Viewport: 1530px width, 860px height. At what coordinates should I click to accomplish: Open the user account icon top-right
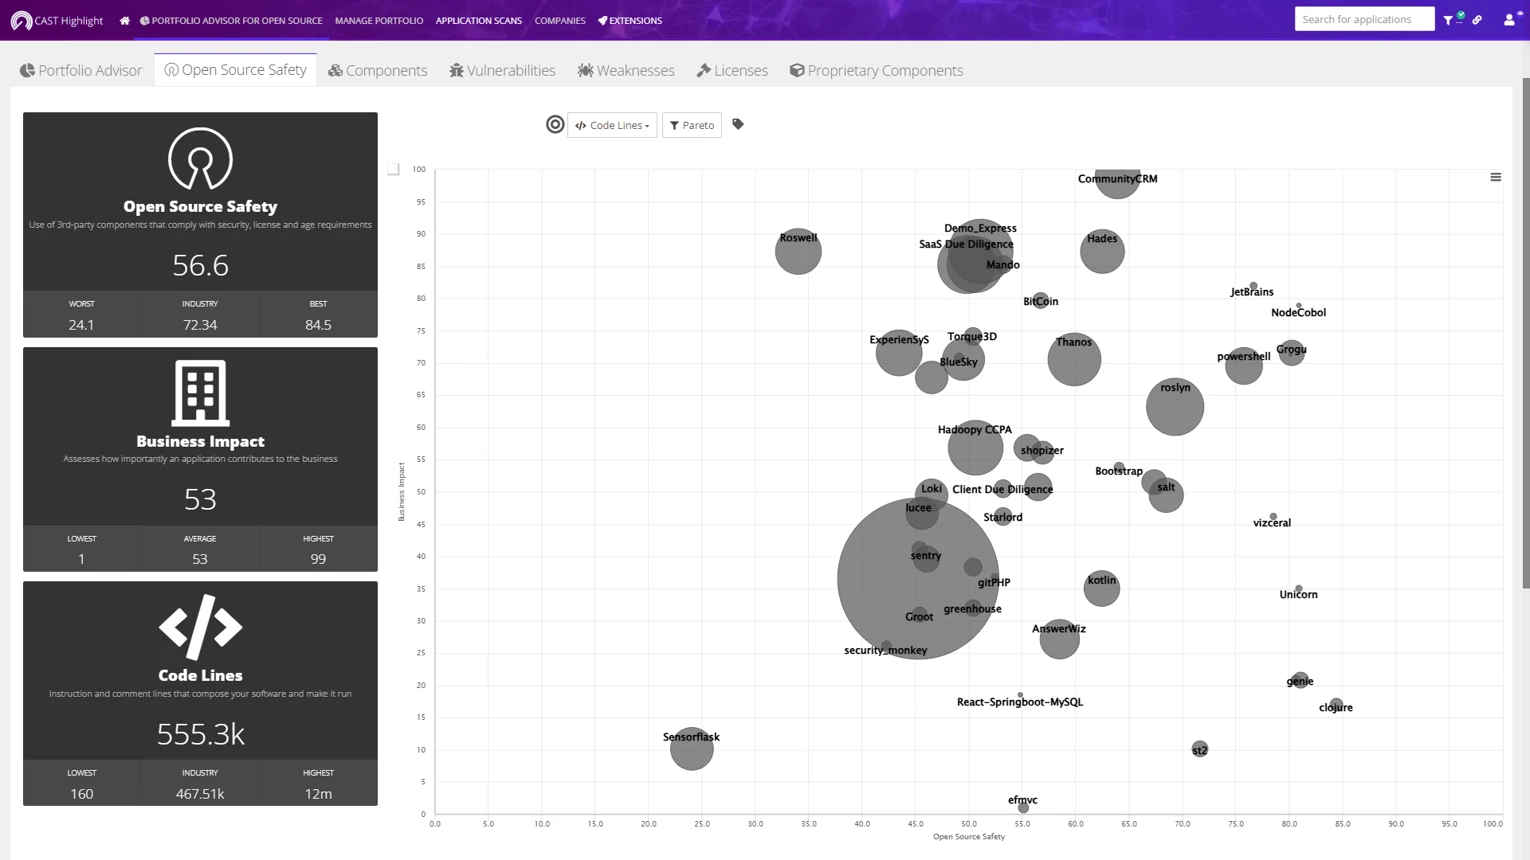1510,19
